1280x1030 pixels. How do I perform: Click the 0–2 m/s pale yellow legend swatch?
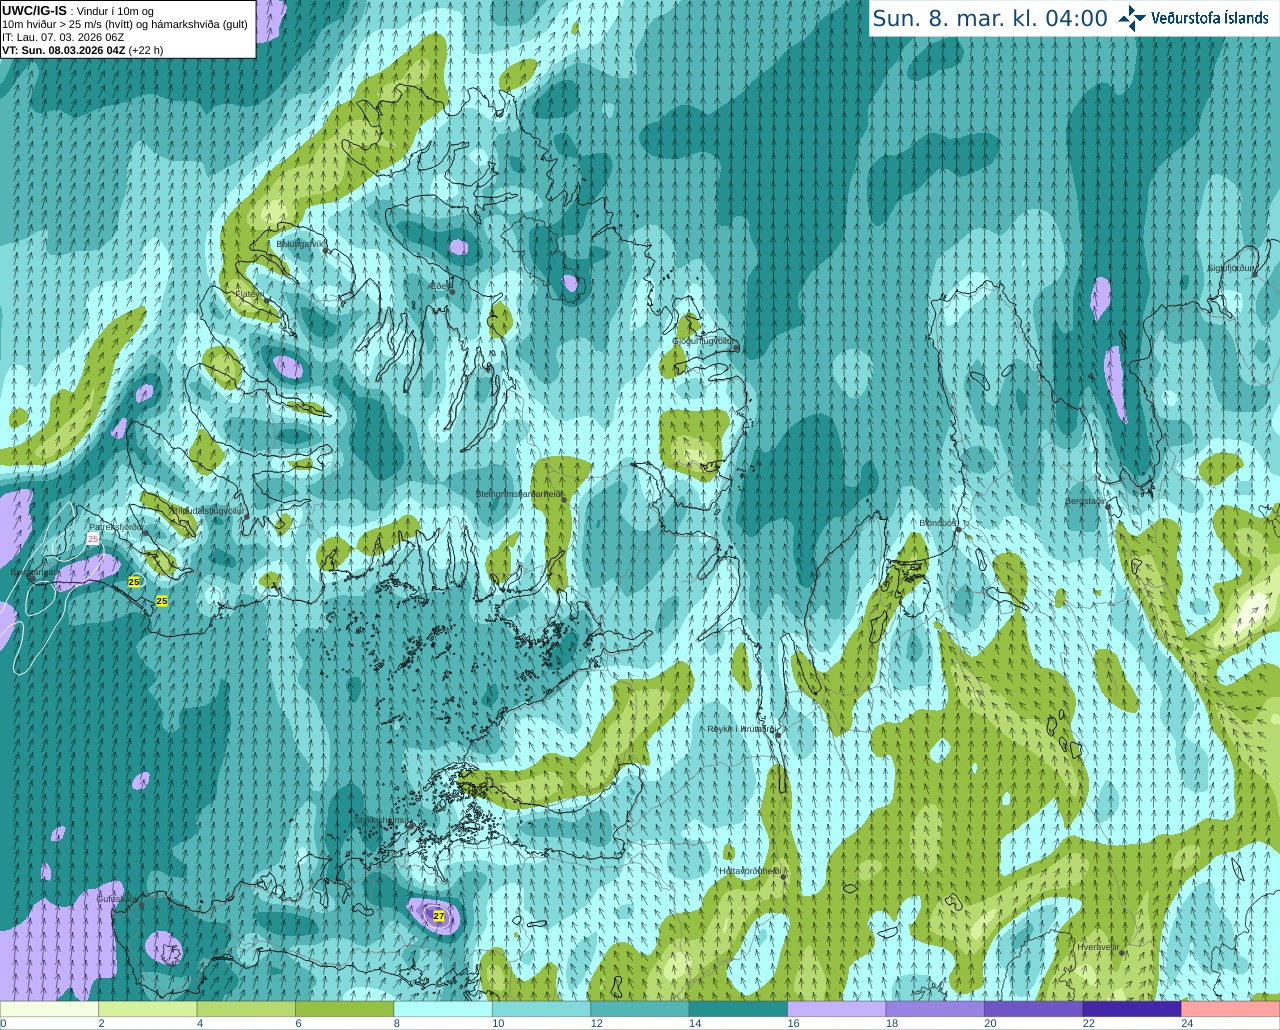pyautogui.click(x=50, y=1009)
